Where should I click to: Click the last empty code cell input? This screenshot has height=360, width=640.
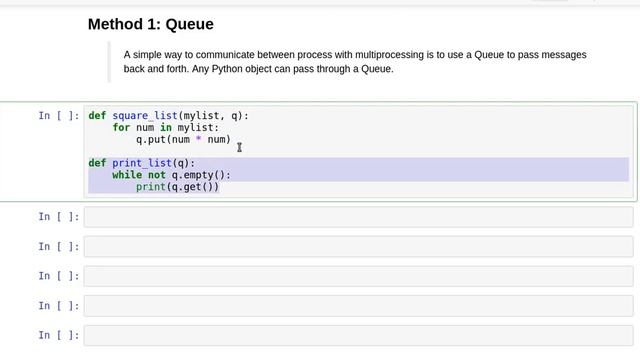pyautogui.click(x=358, y=336)
